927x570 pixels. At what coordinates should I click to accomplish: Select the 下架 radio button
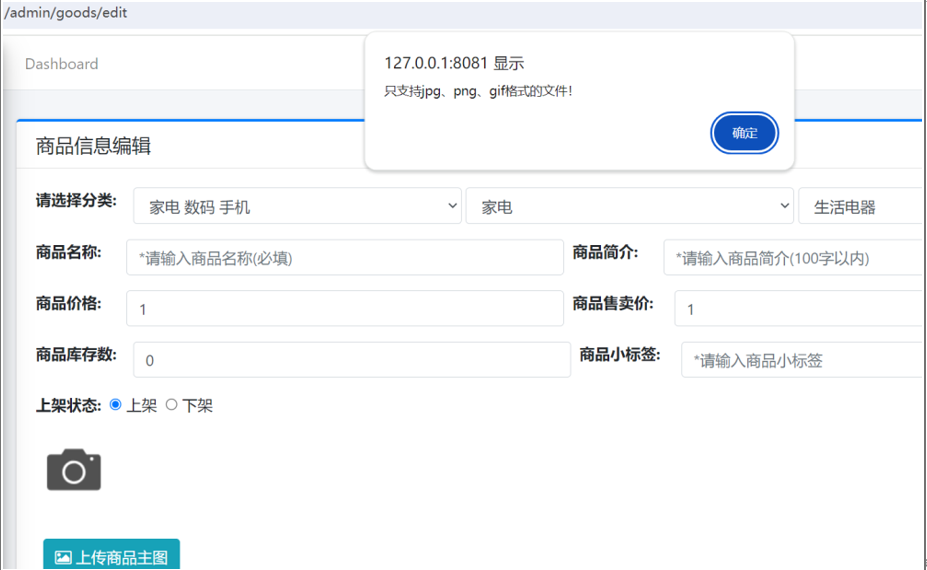coord(171,405)
